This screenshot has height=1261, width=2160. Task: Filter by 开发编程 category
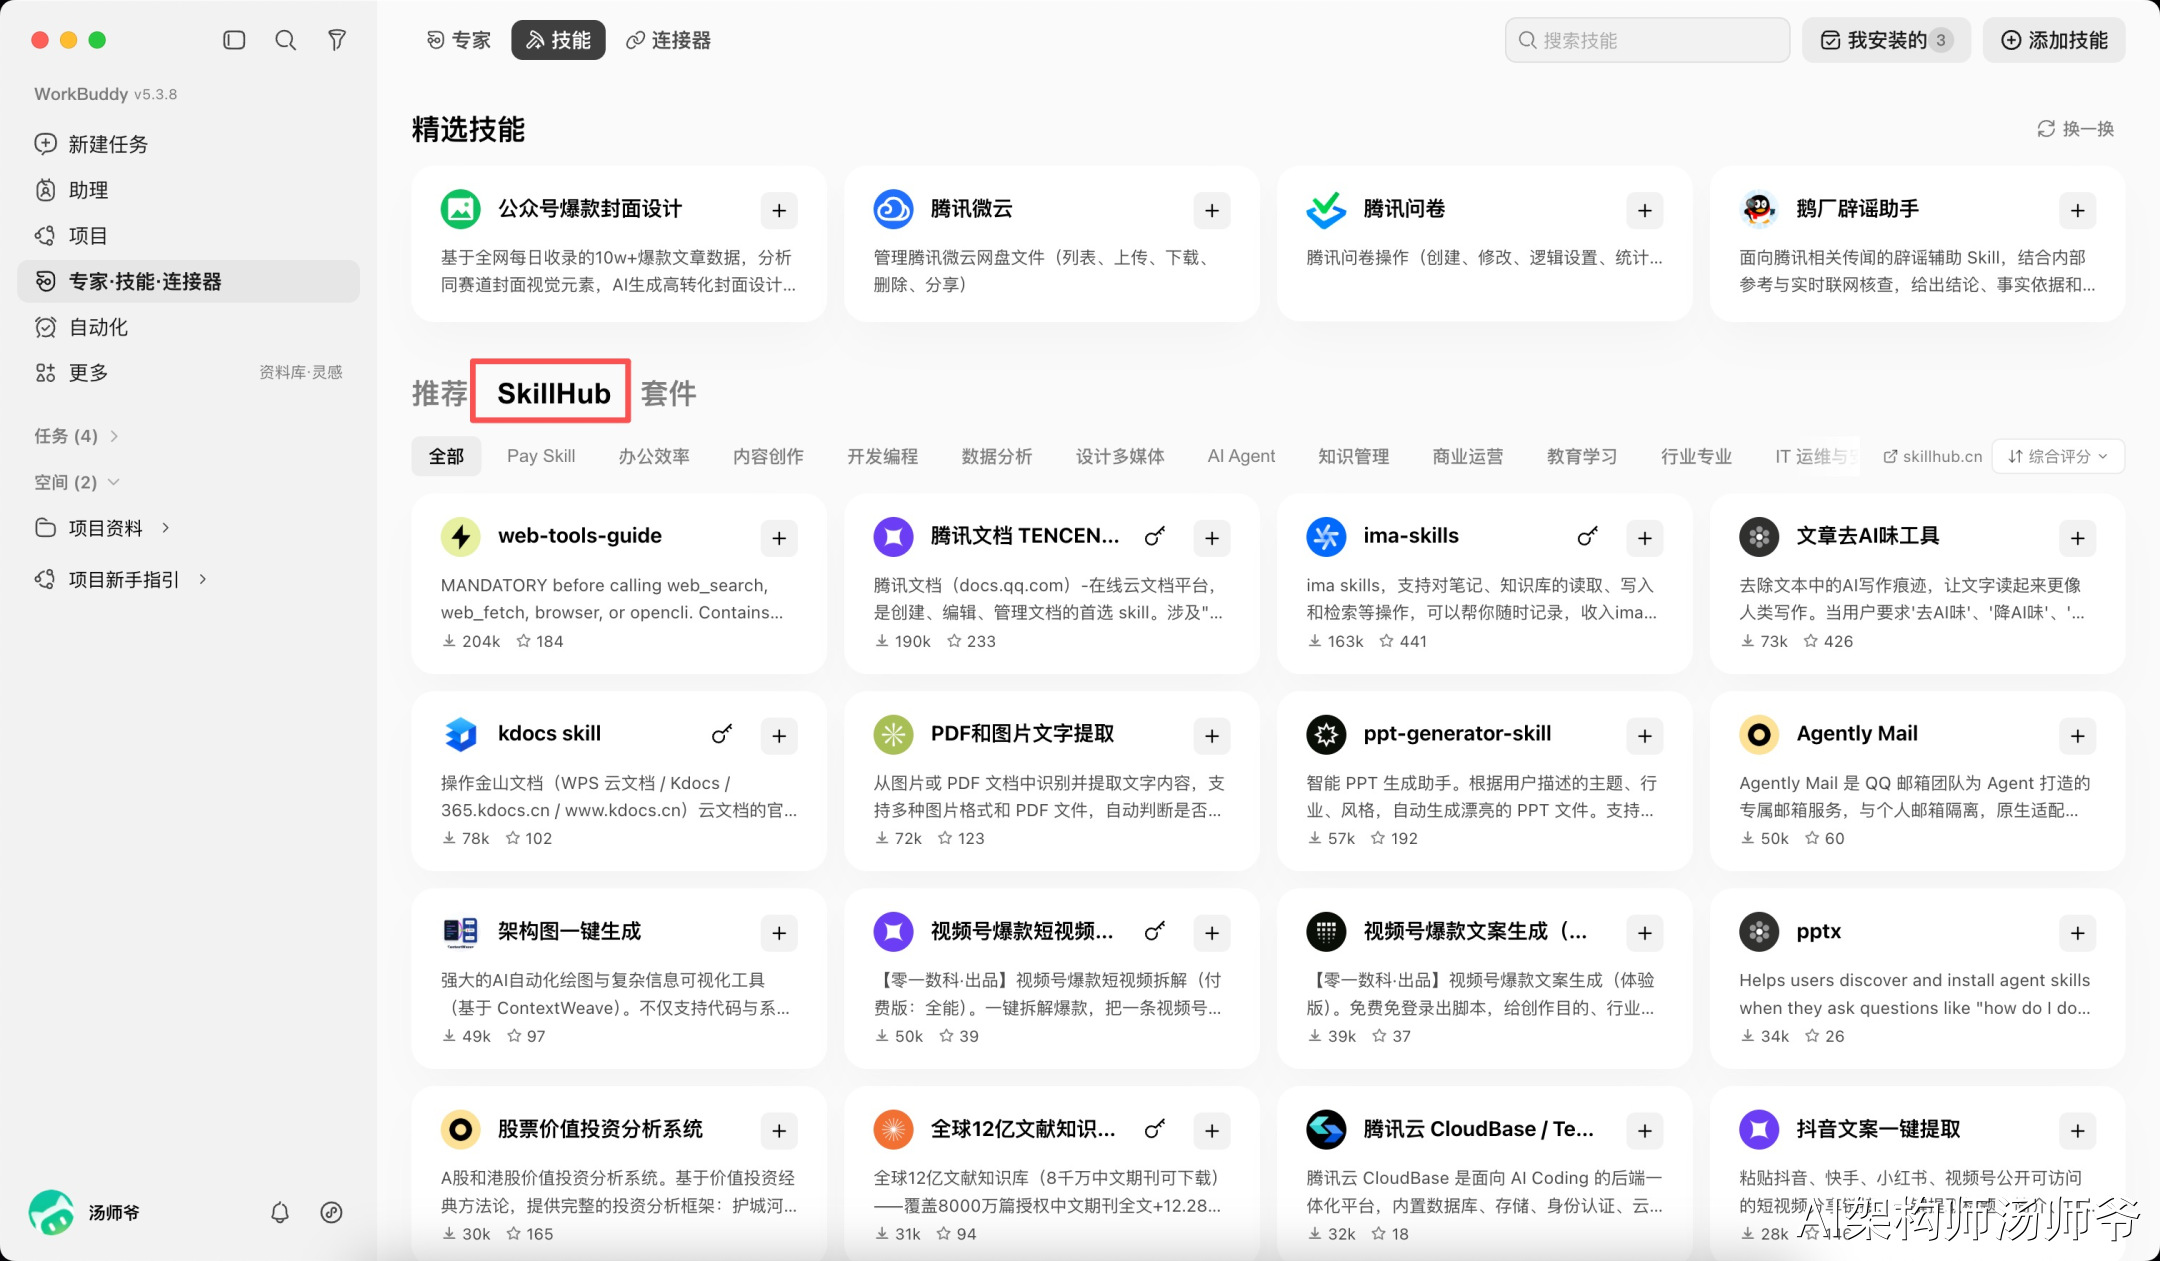[x=882, y=456]
